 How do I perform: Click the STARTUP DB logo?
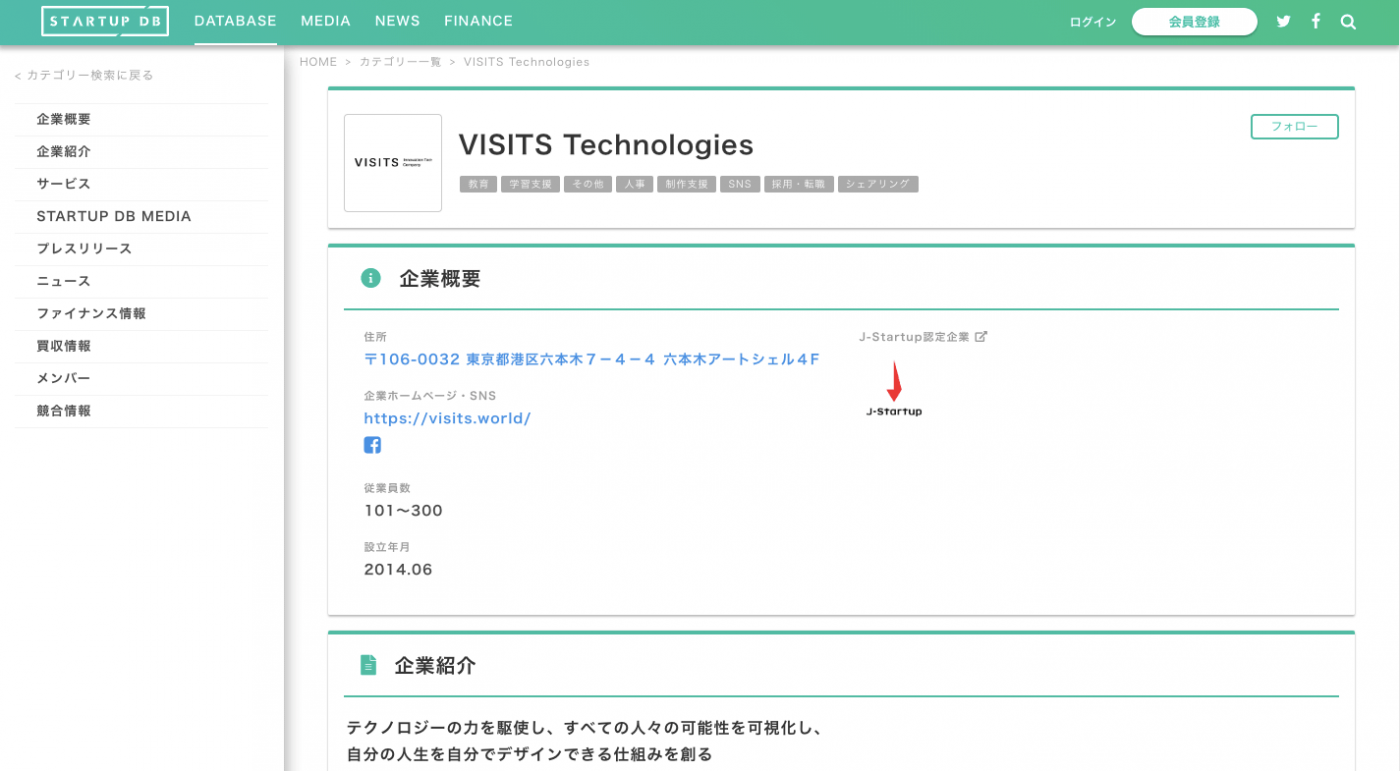[x=105, y=21]
